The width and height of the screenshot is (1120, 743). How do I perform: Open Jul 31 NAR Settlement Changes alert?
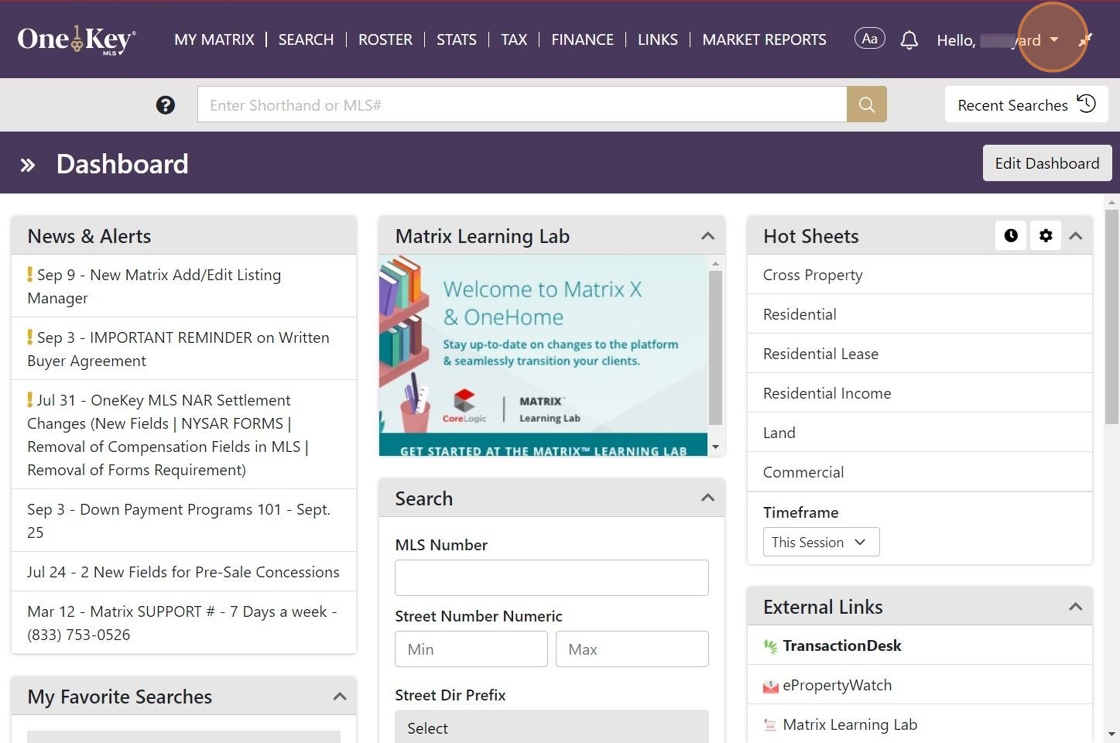[184, 434]
